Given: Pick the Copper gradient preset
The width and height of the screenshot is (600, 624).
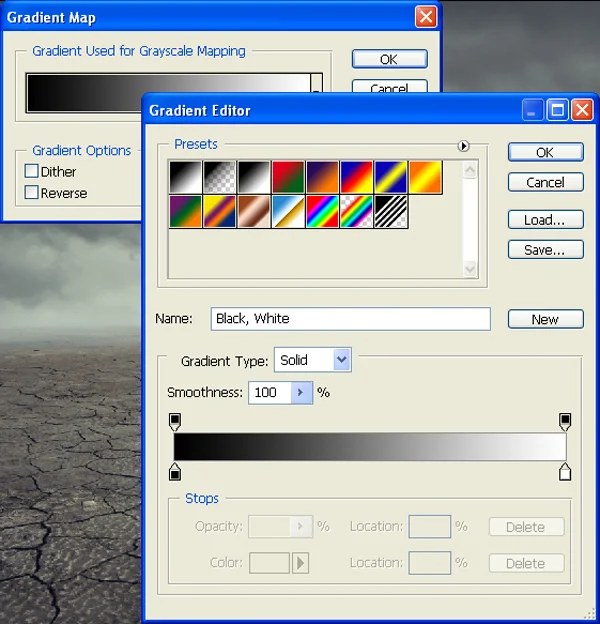Looking at the screenshot, I should pos(254,211).
